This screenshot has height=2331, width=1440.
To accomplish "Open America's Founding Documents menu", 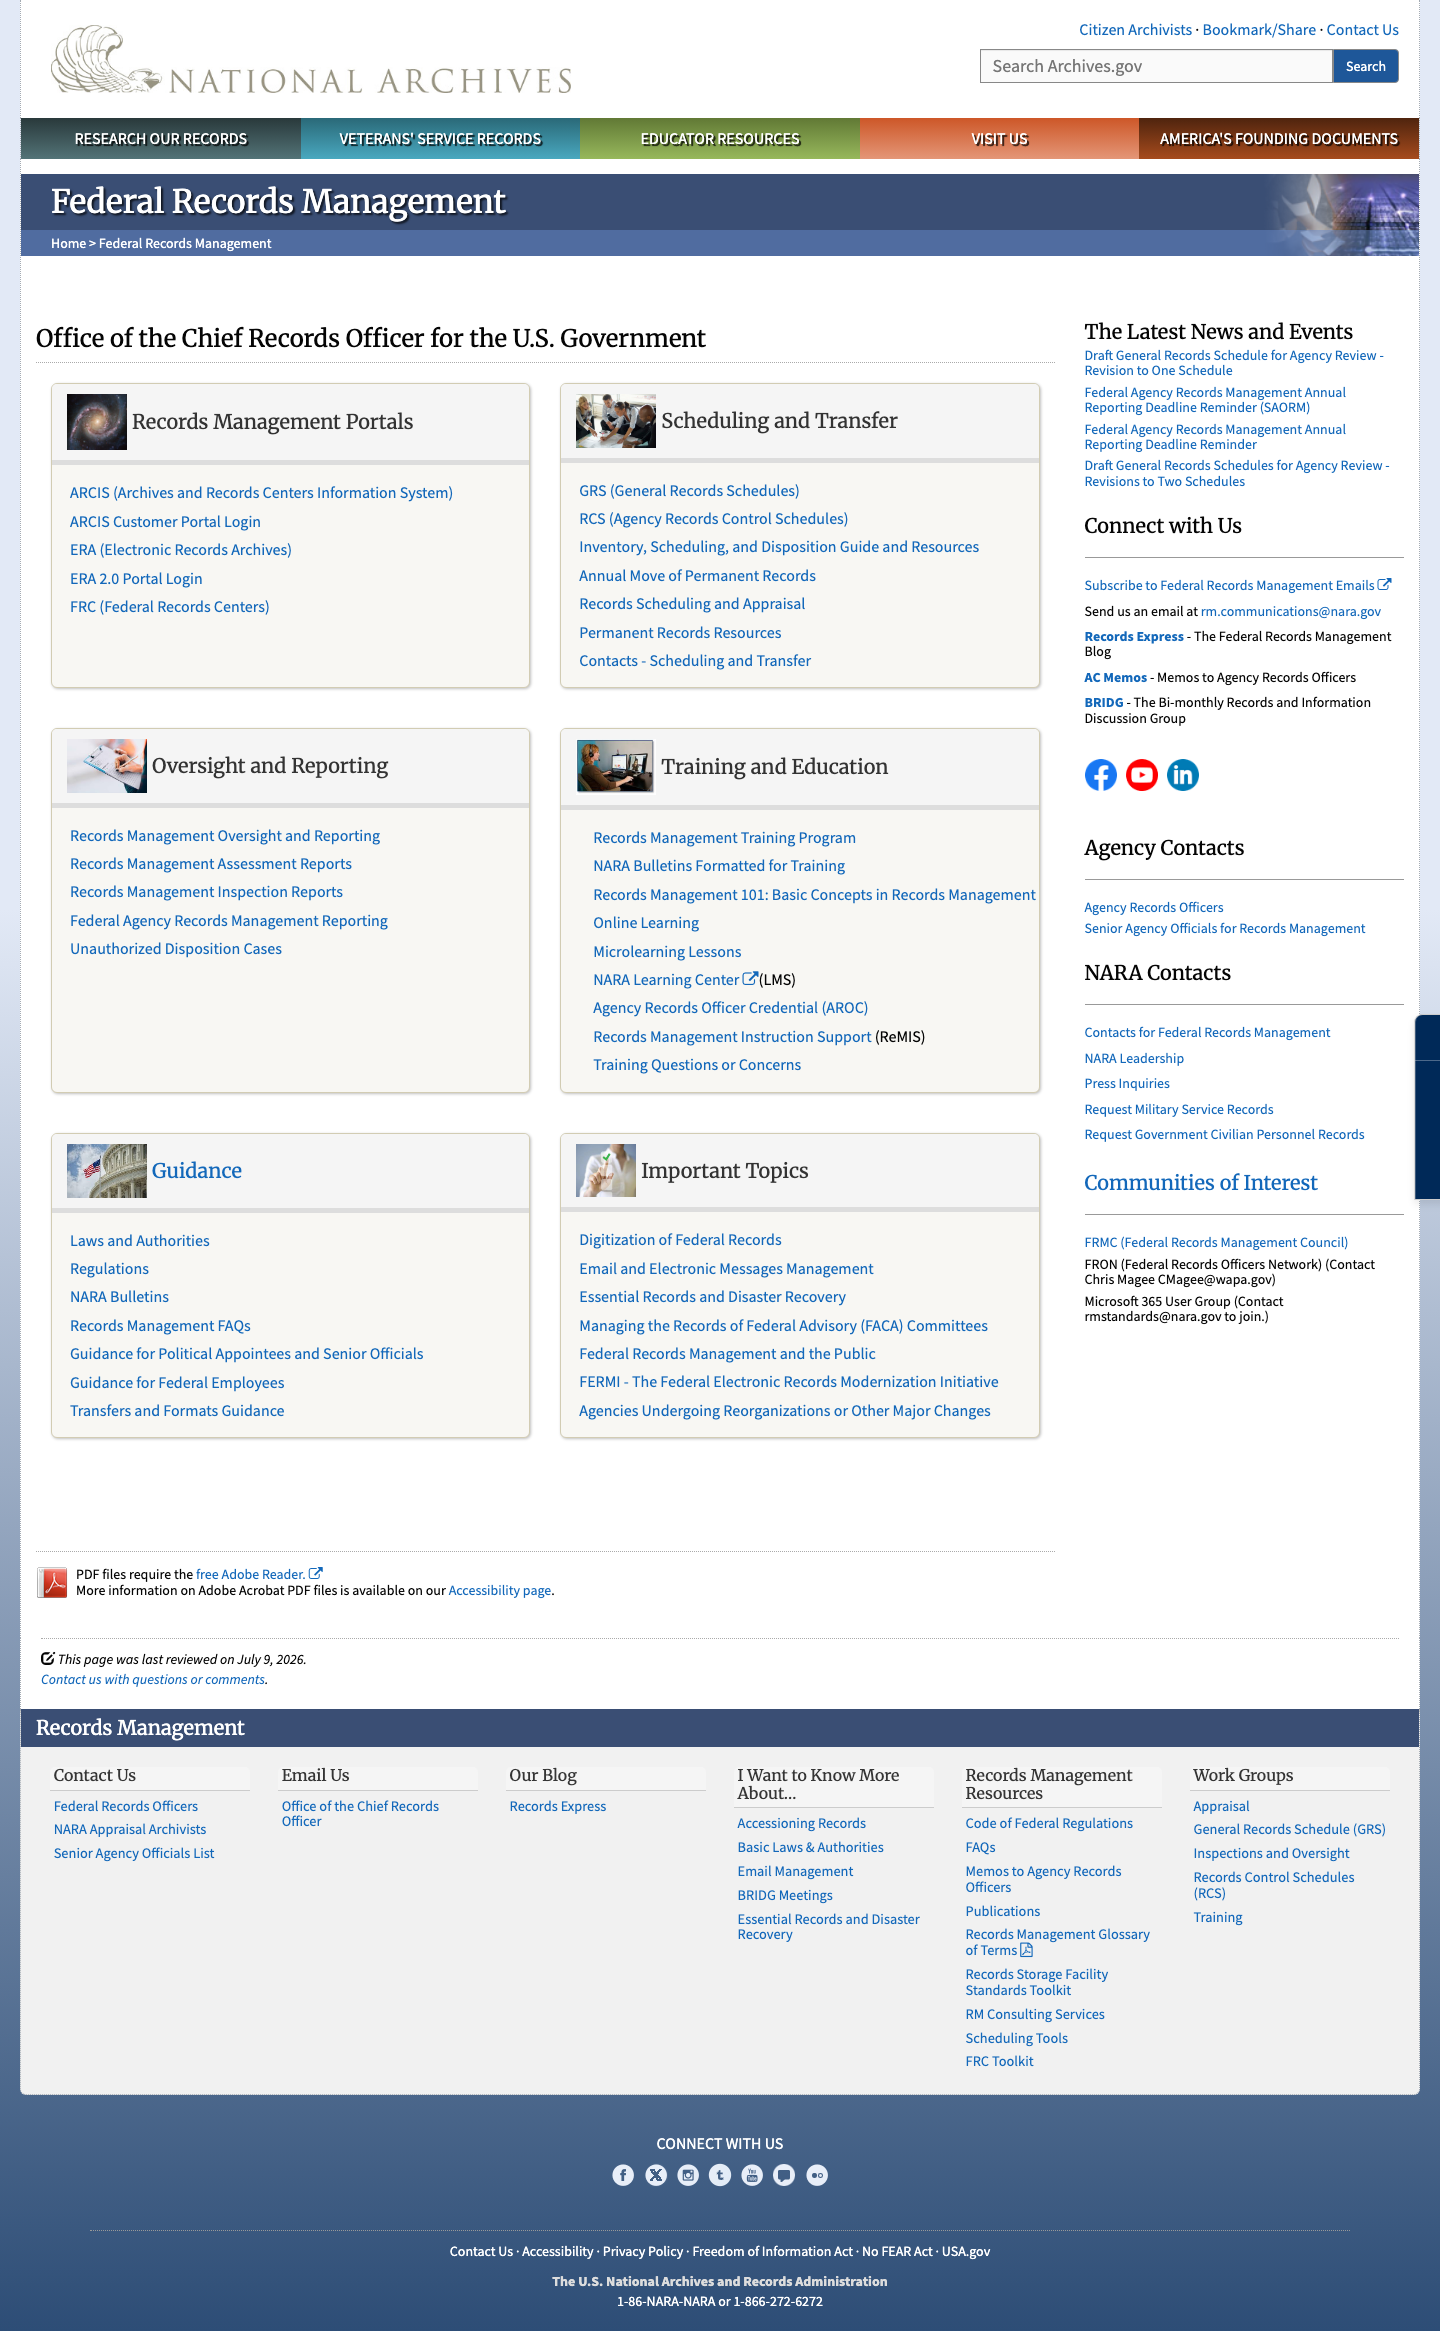I will click(x=1279, y=139).
